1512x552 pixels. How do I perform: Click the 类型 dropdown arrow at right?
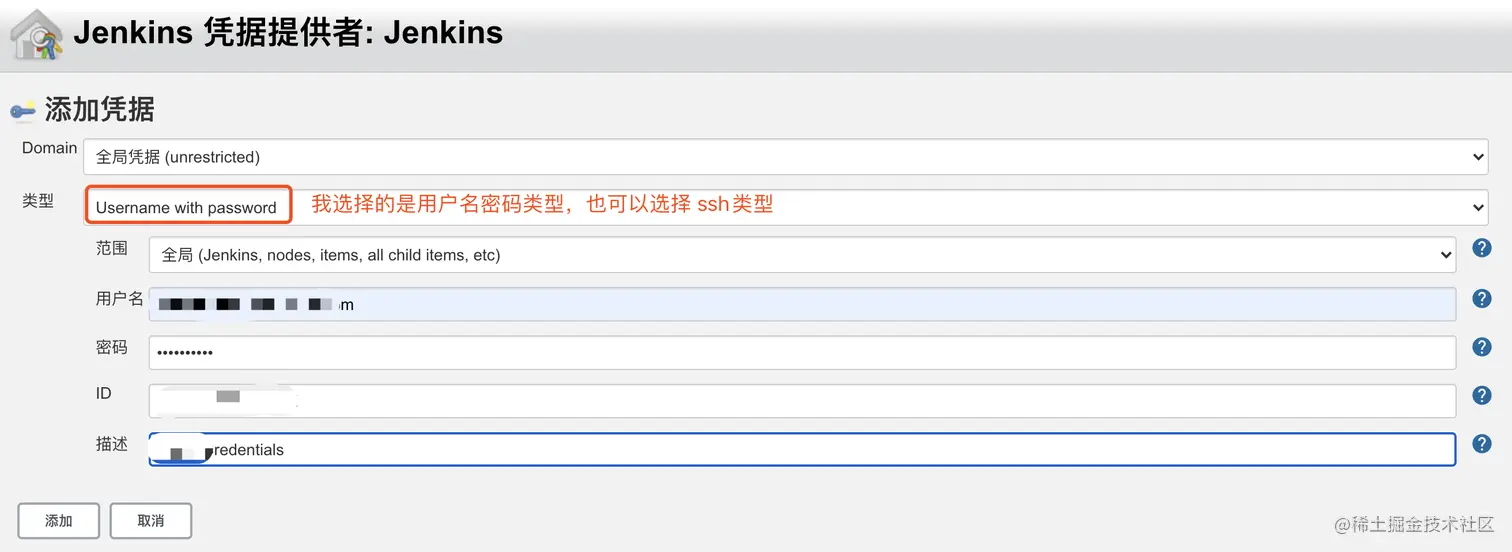[1479, 207]
